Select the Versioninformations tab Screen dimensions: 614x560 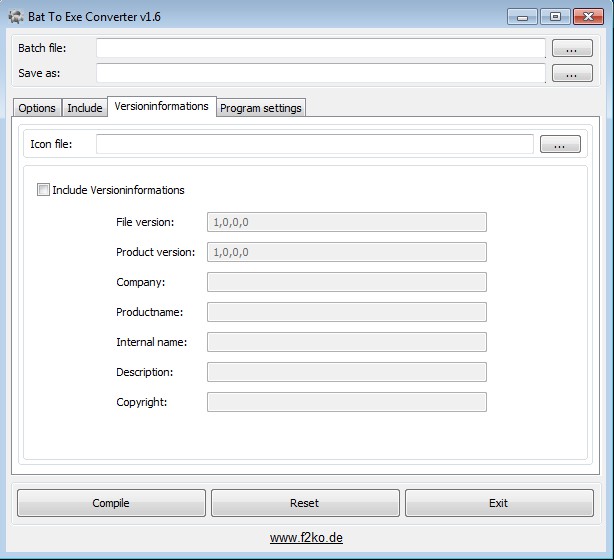[161, 106]
